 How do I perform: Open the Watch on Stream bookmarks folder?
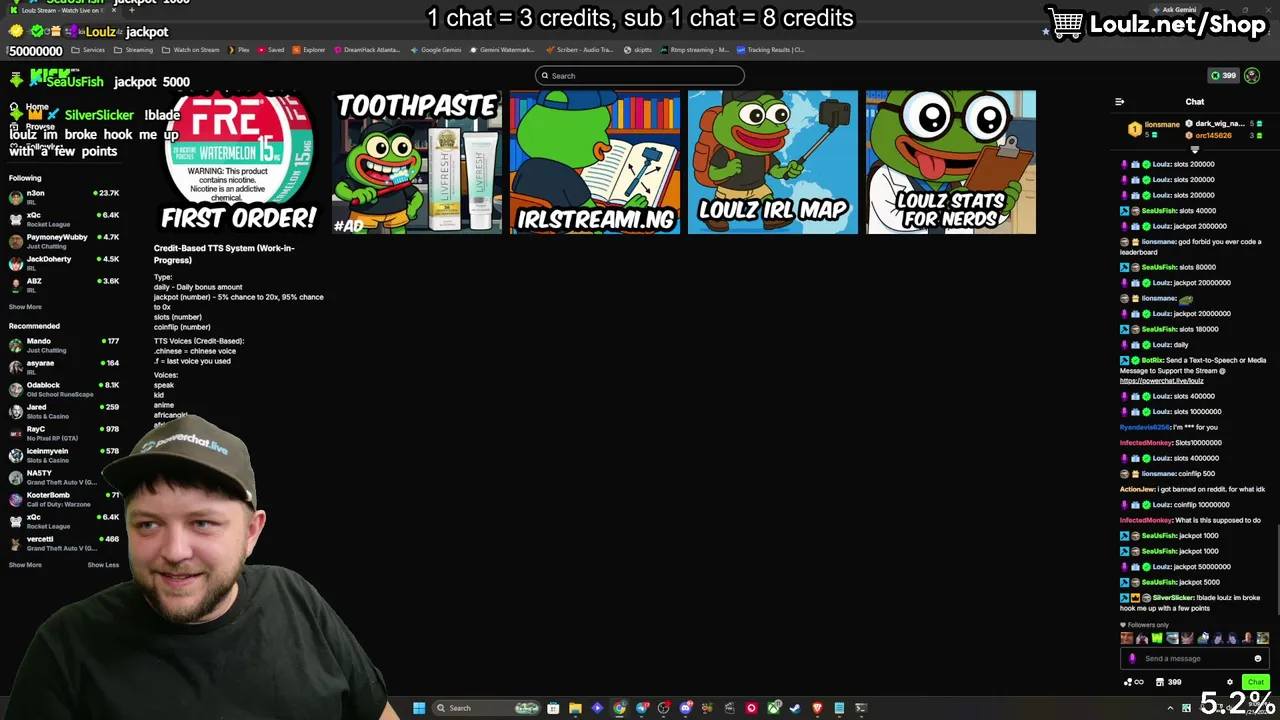(x=191, y=50)
